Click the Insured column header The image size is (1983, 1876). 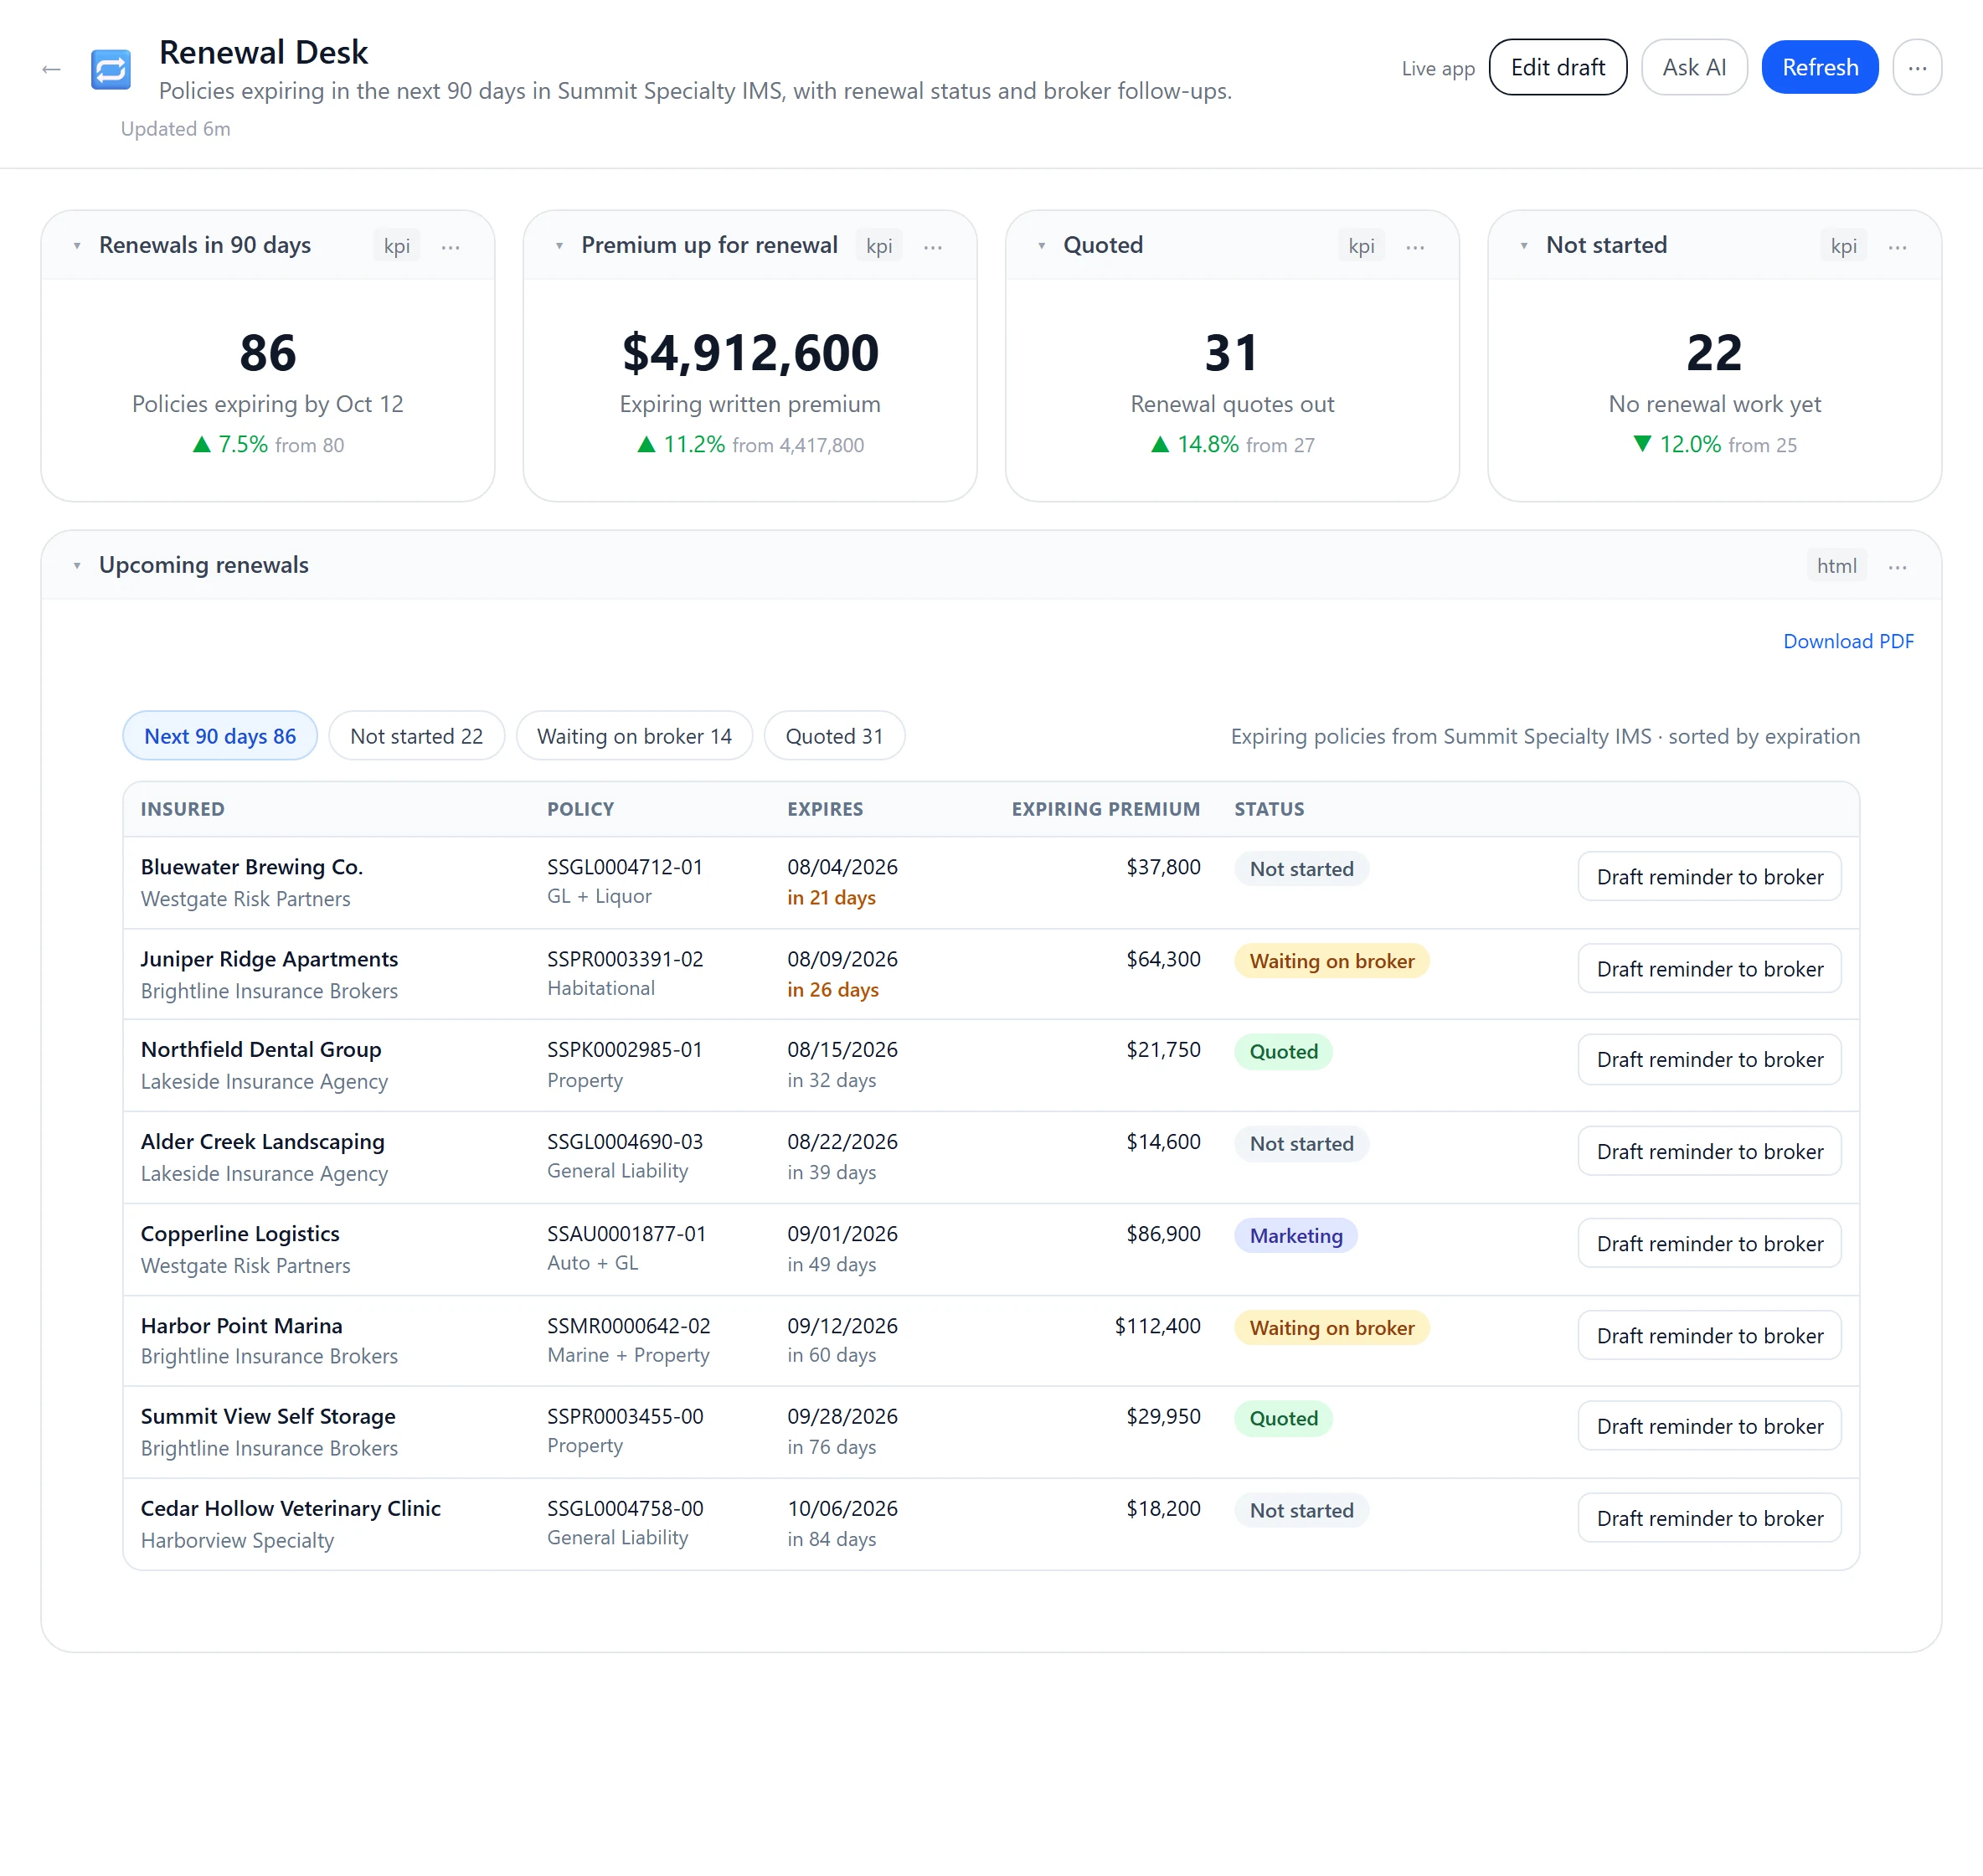tap(182, 809)
